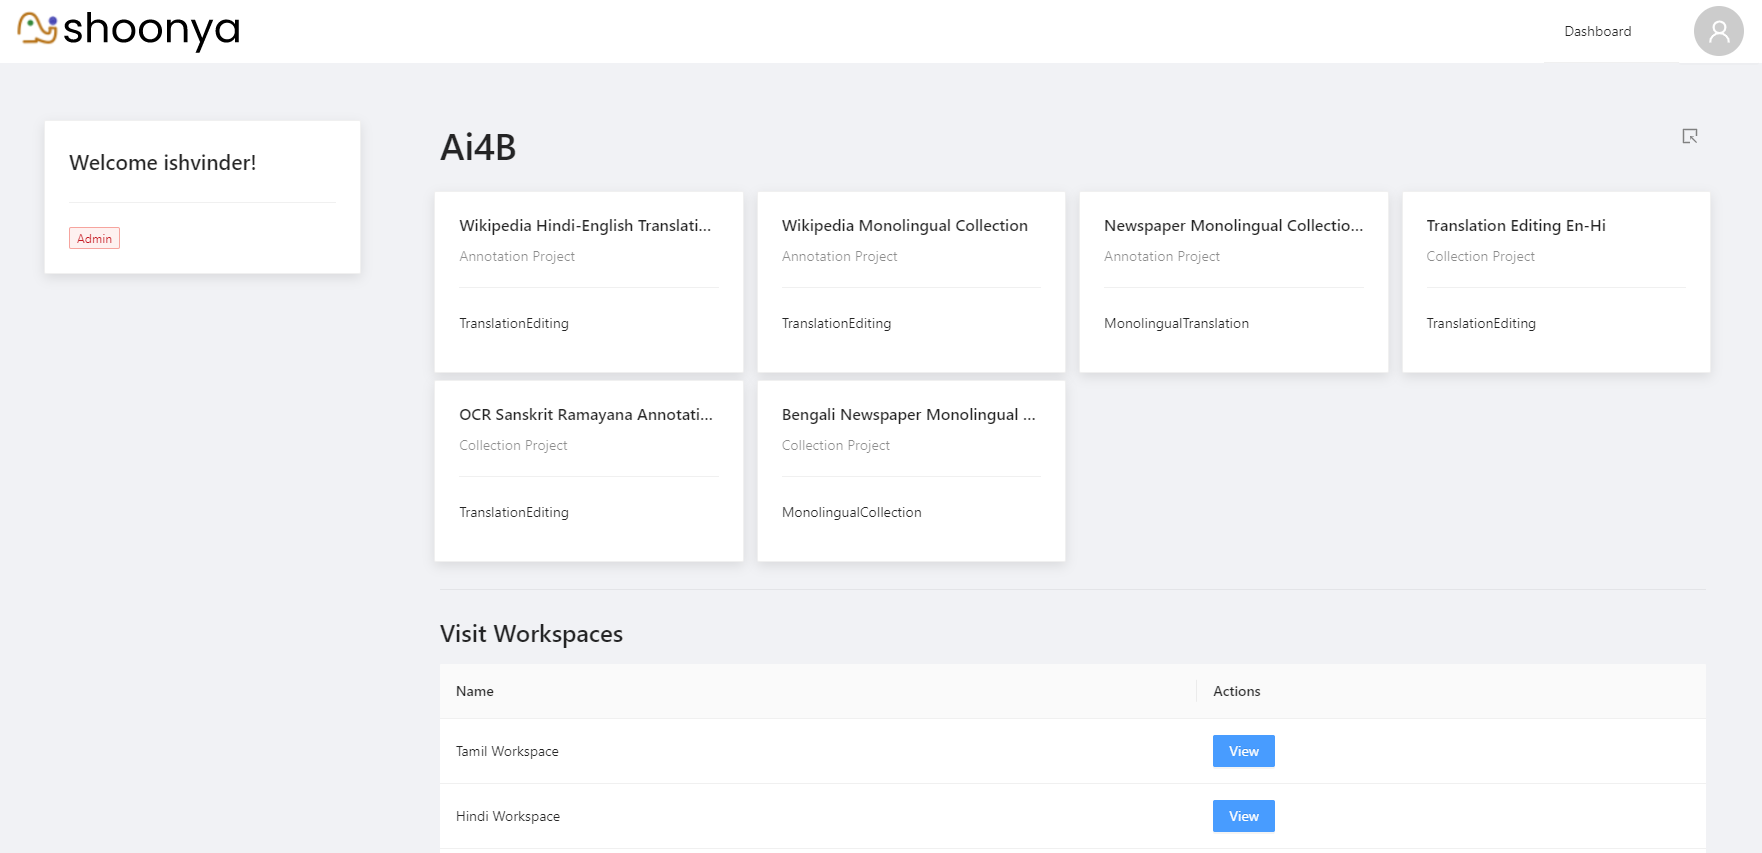The image size is (1762, 853).
Task: Click the open organization icon beside Ai4B
Action: click(1690, 136)
